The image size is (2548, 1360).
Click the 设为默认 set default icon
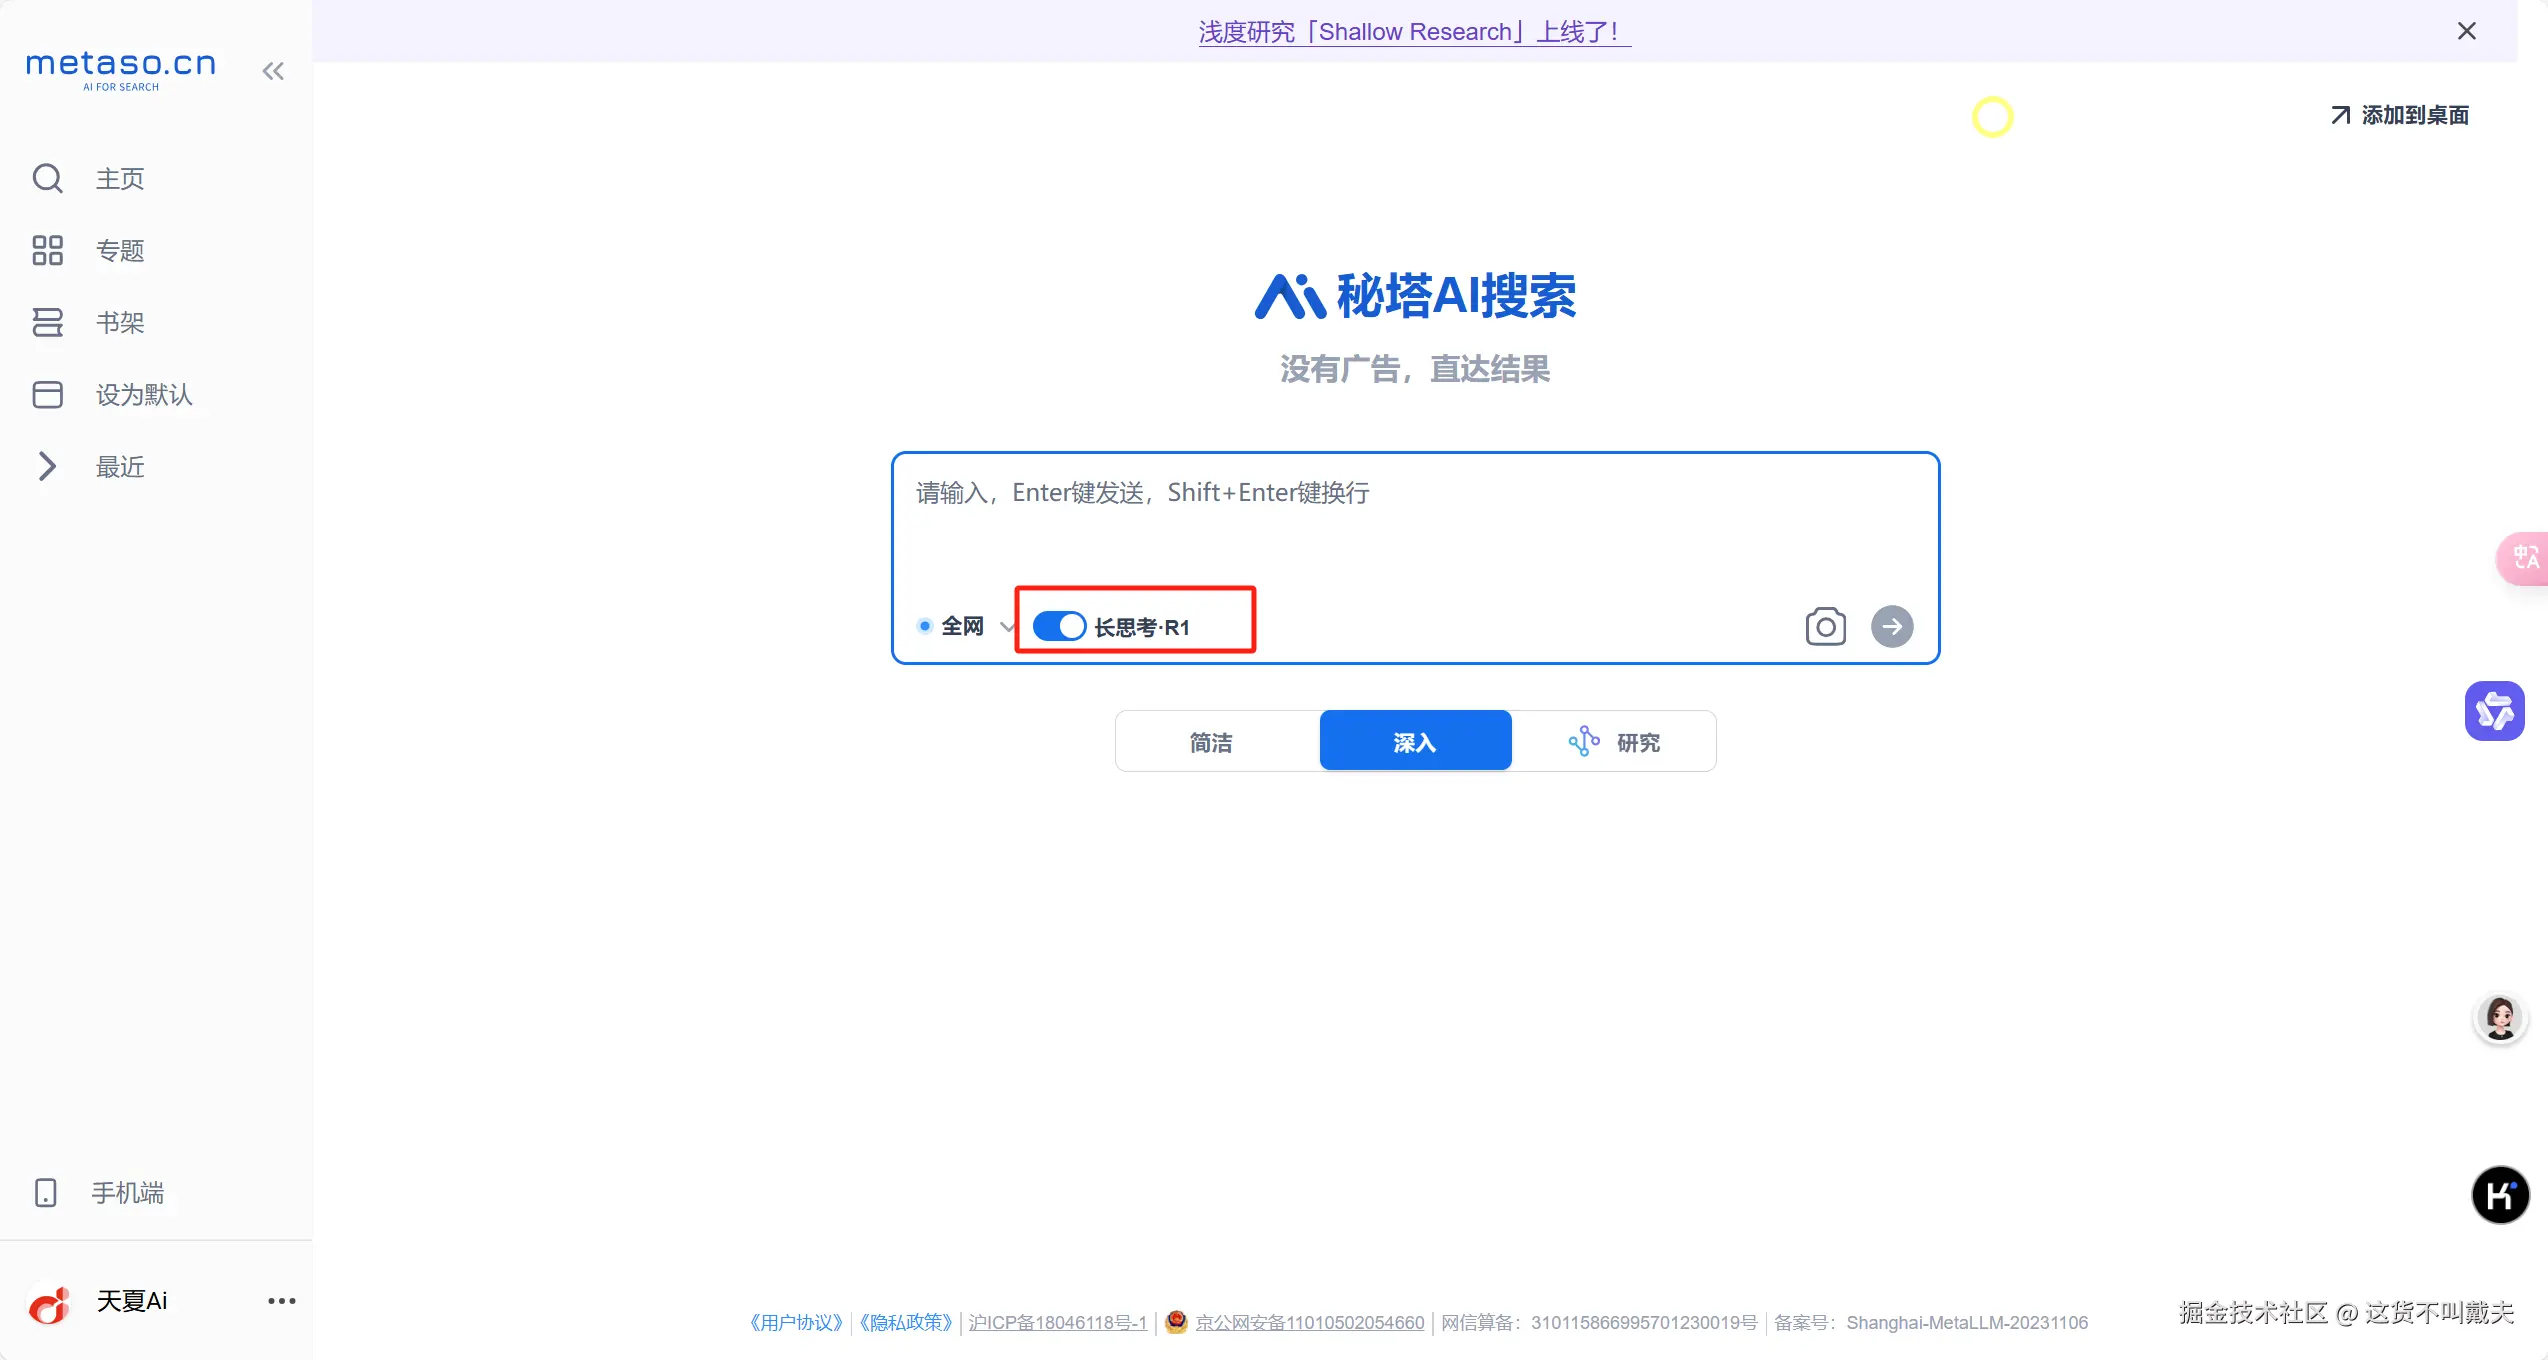(x=47, y=395)
